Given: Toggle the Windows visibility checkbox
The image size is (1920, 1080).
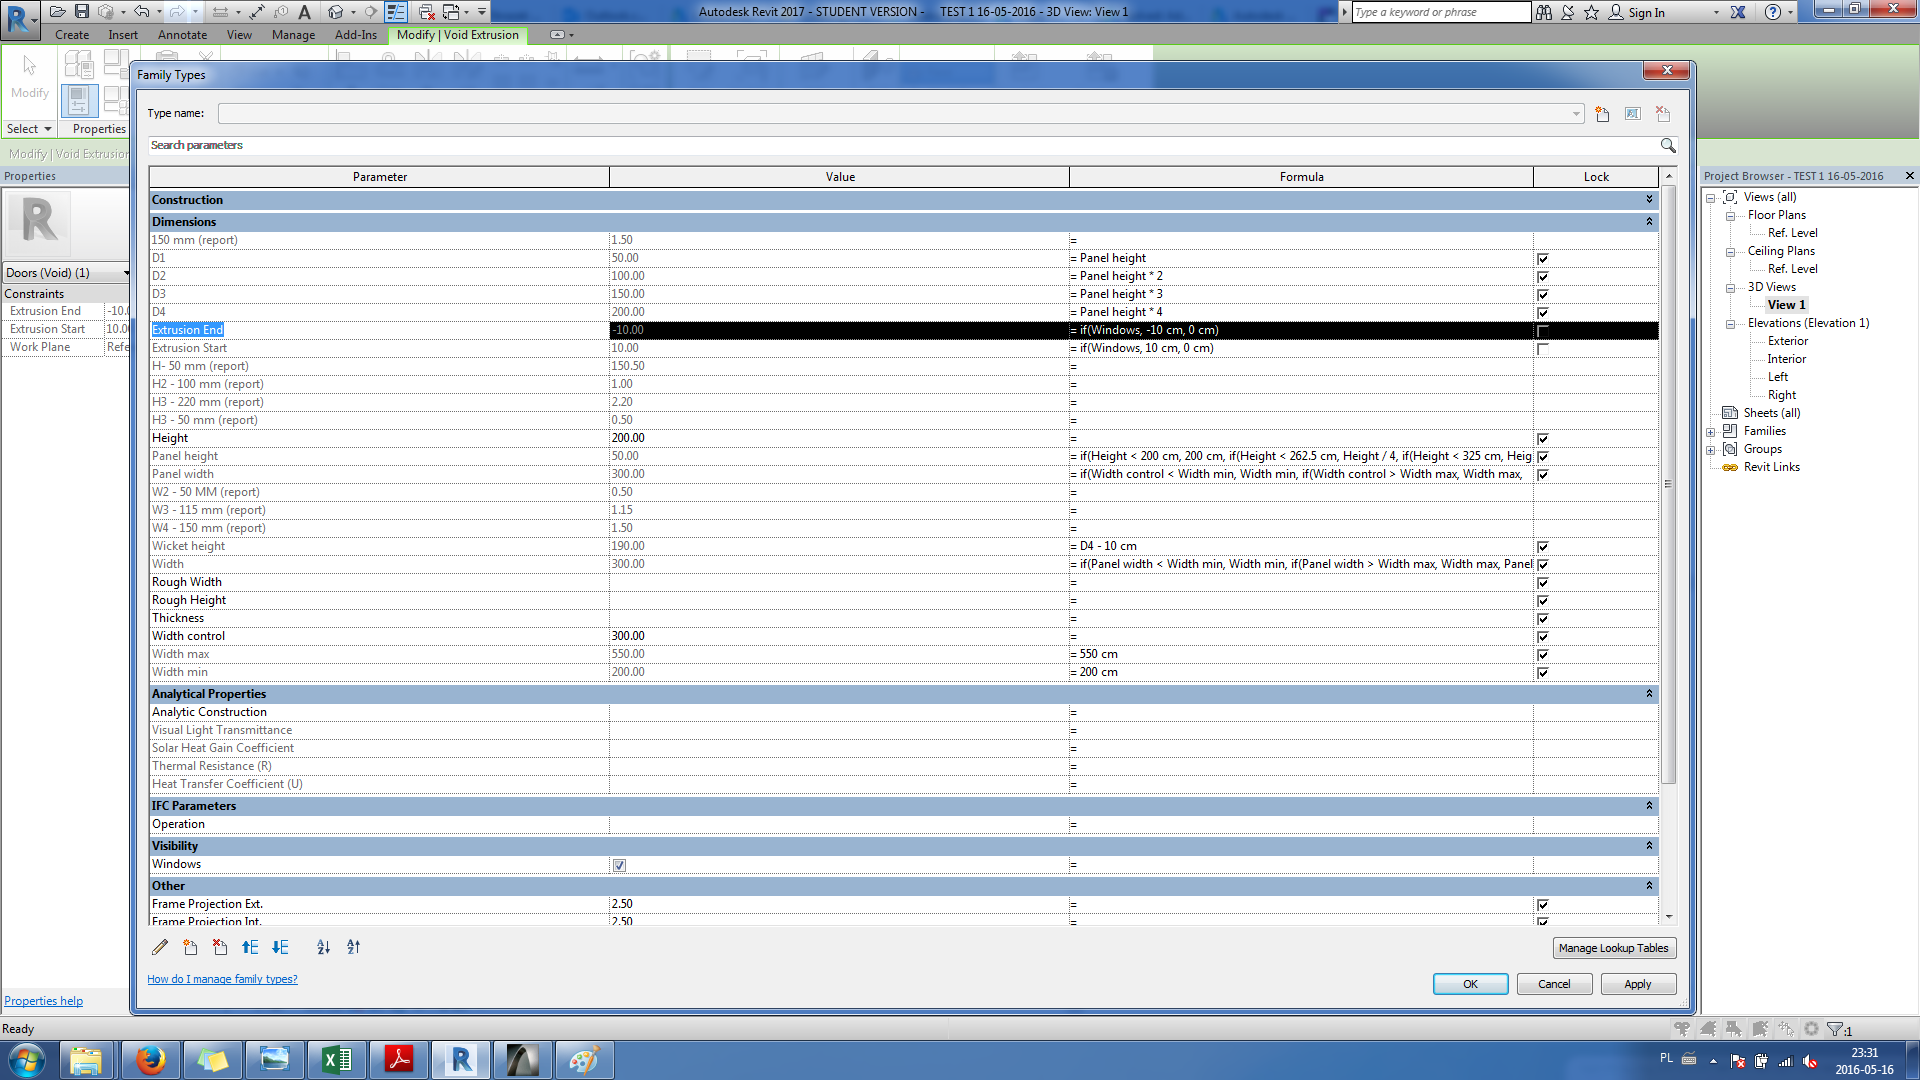Looking at the screenshot, I should pos(619,865).
